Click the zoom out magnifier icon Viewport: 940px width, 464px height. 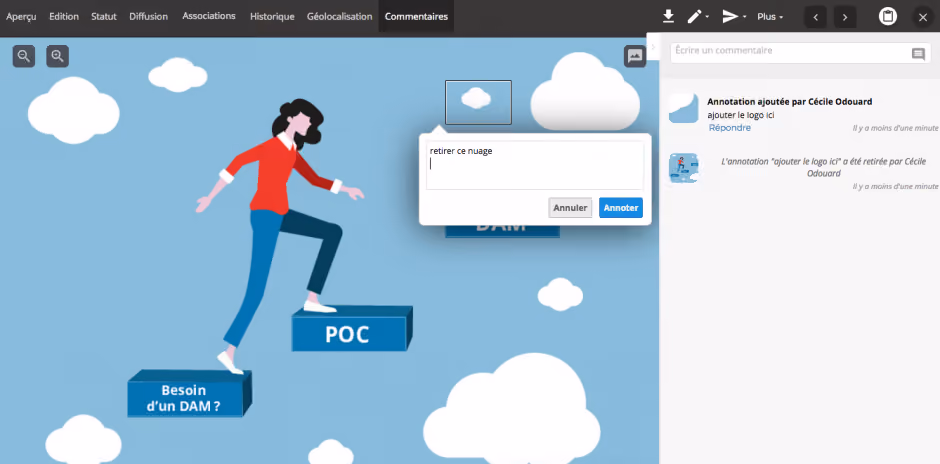click(x=24, y=56)
